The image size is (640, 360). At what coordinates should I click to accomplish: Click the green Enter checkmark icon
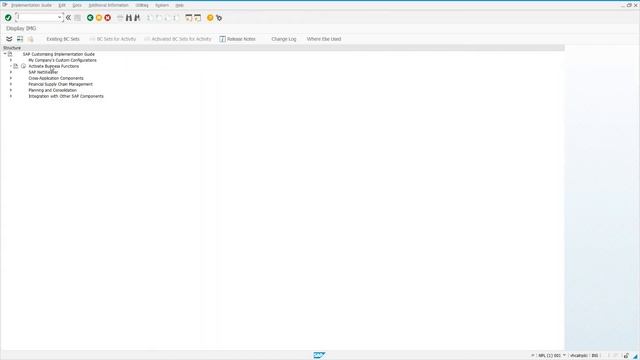click(8, 18)
